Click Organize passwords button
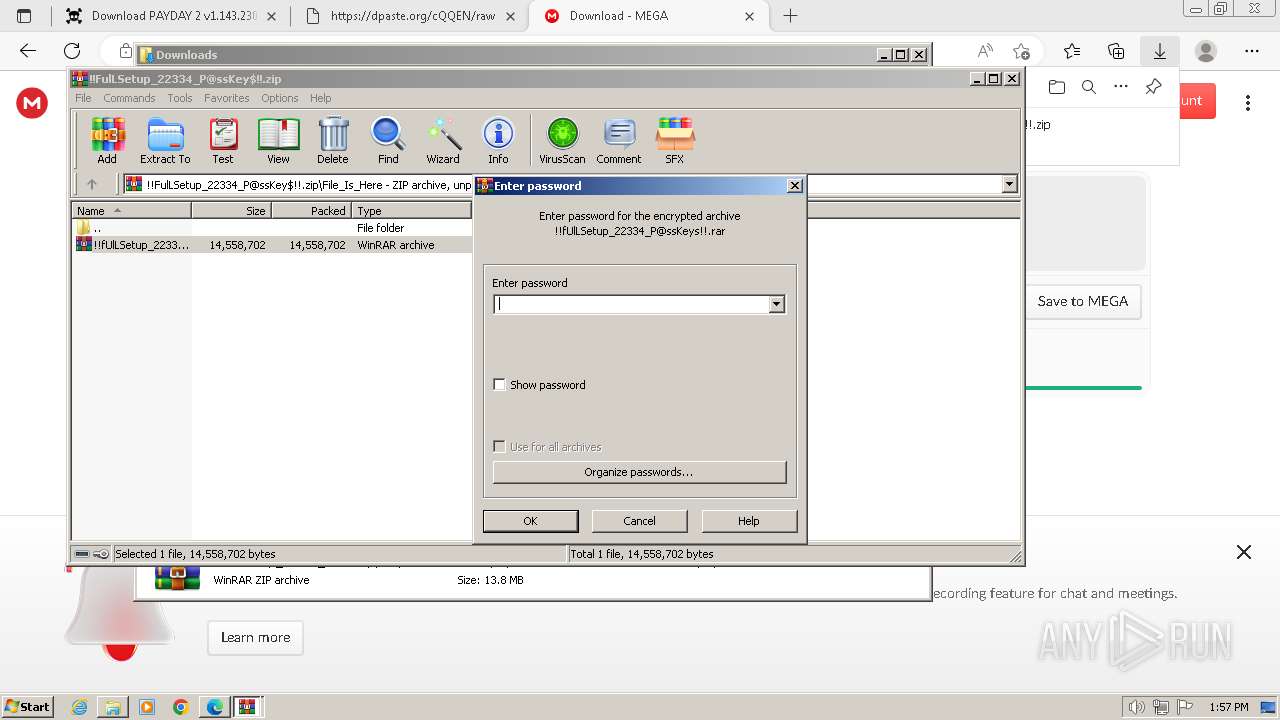1280x720 pixels. click(639, 472)
